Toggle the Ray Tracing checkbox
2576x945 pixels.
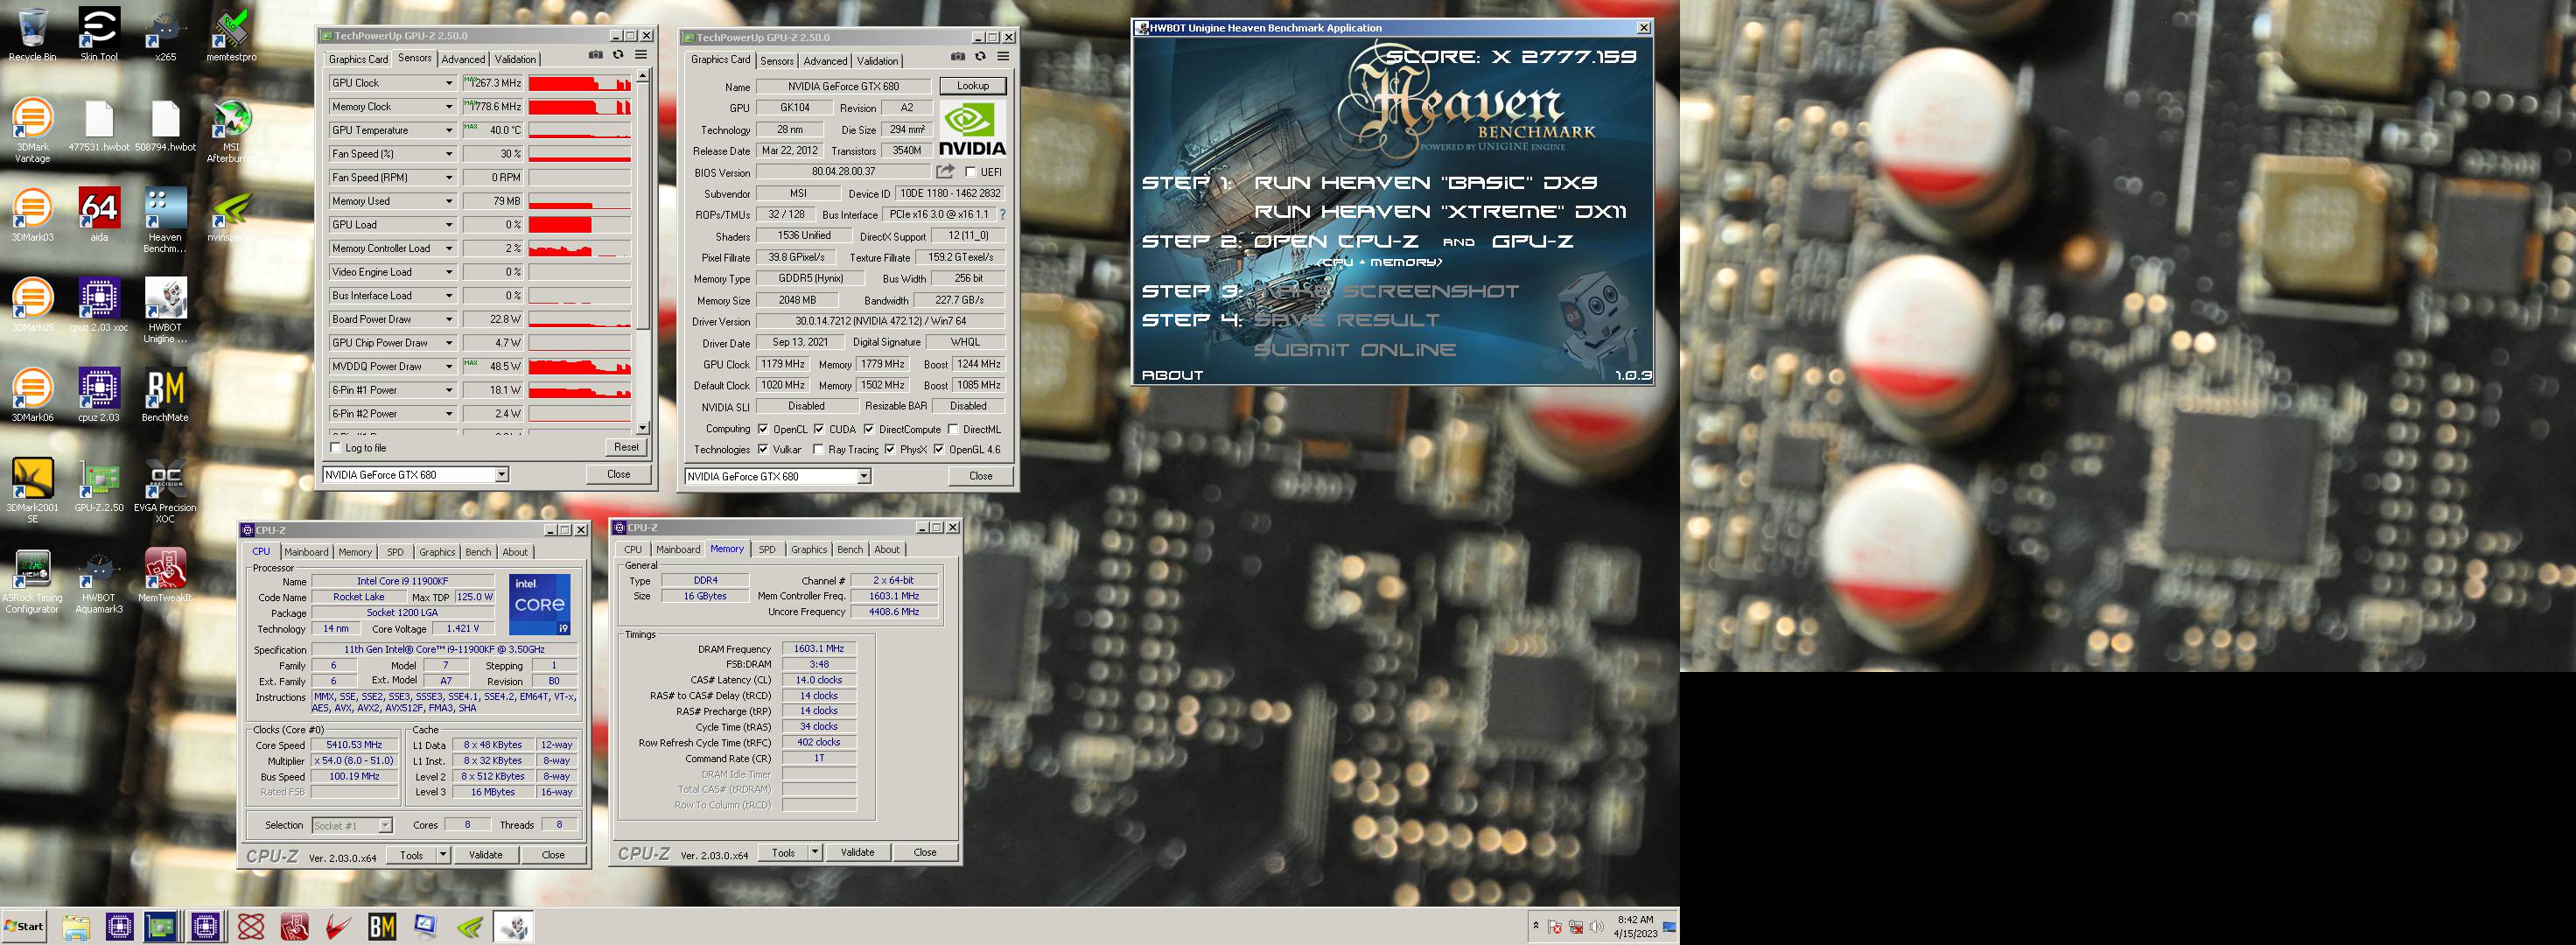pyautogui.click(x=819, y=449)
